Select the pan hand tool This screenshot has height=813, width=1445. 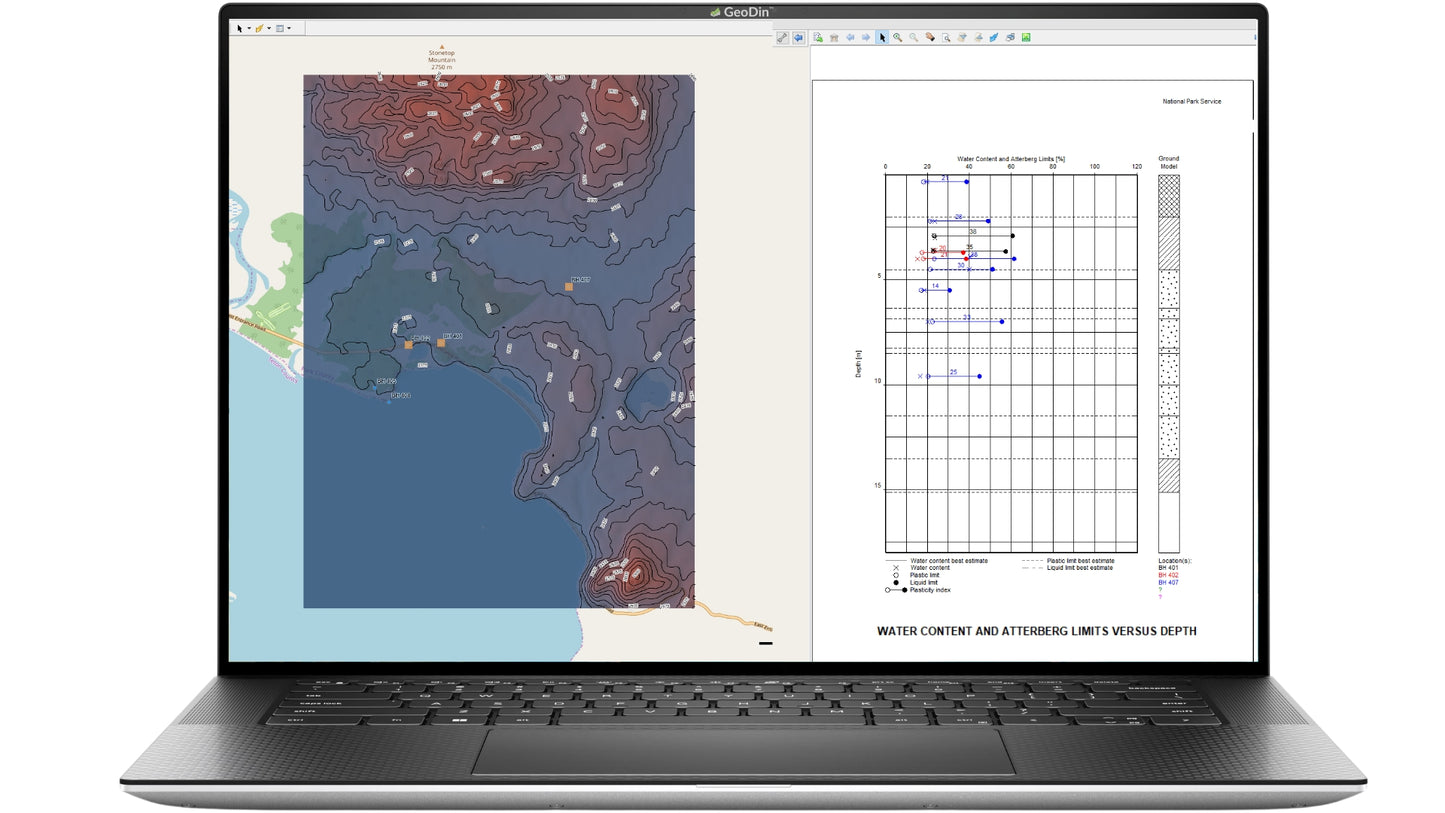pyautogui.click(x=930, y=38)
